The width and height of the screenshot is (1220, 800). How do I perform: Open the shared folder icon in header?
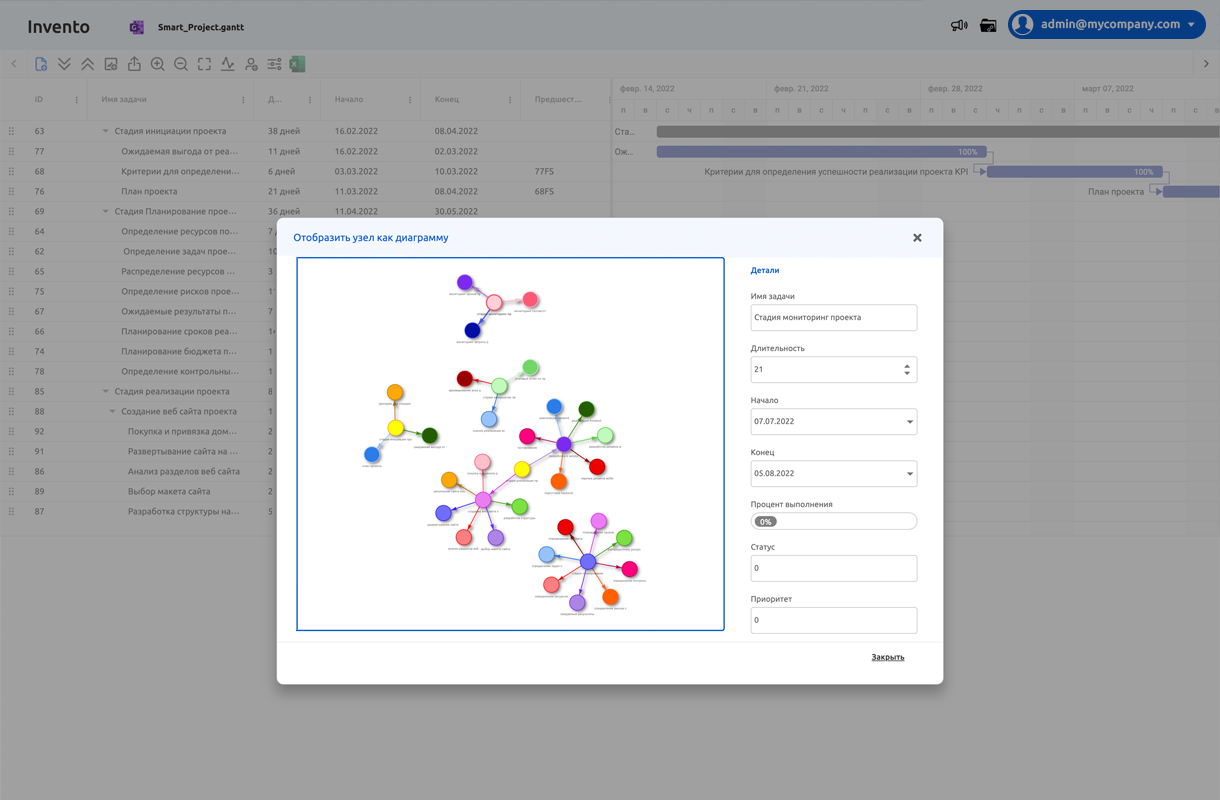point(988,26)
